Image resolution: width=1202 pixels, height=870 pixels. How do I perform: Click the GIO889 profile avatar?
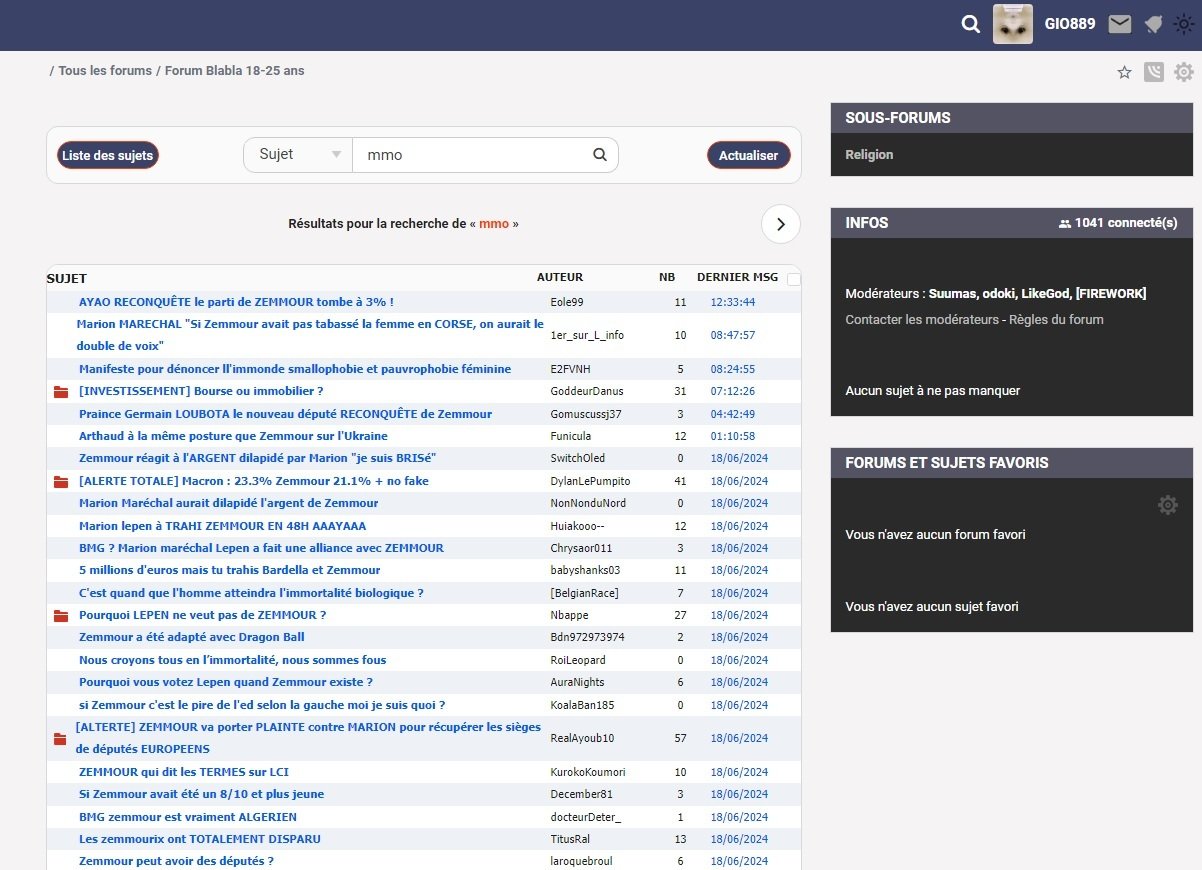coord(1012,24)
